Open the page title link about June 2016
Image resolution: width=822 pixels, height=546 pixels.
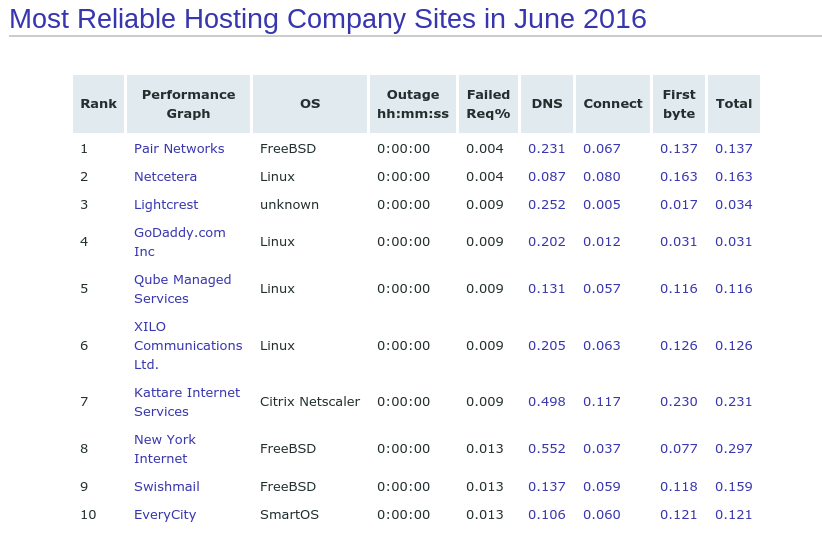tap(328, 19)
